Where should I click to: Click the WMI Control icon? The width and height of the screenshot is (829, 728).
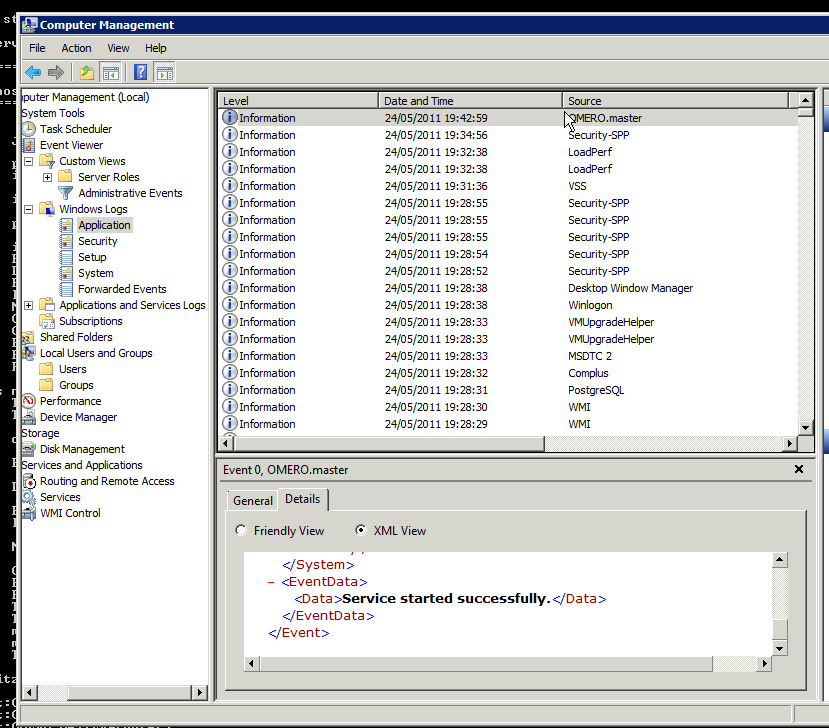click(x=29, y=513)
